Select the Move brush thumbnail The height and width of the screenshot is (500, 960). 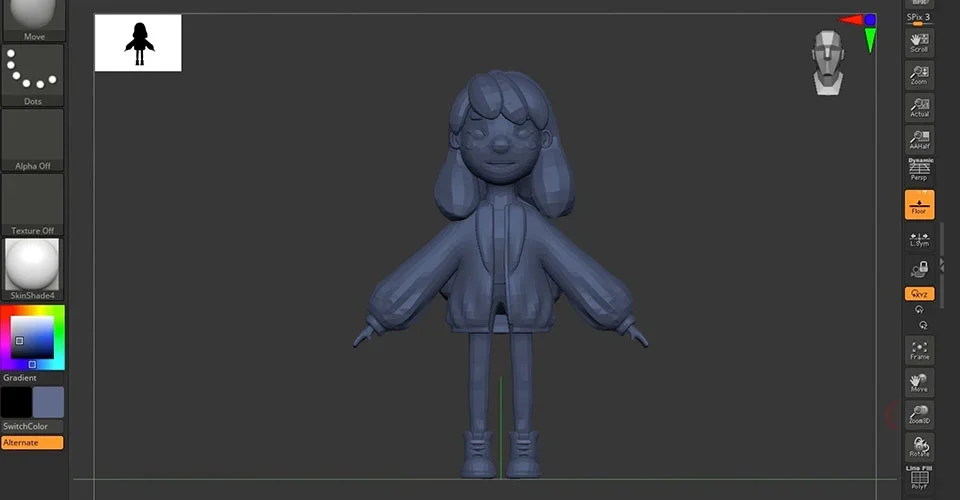click(33, 20)
